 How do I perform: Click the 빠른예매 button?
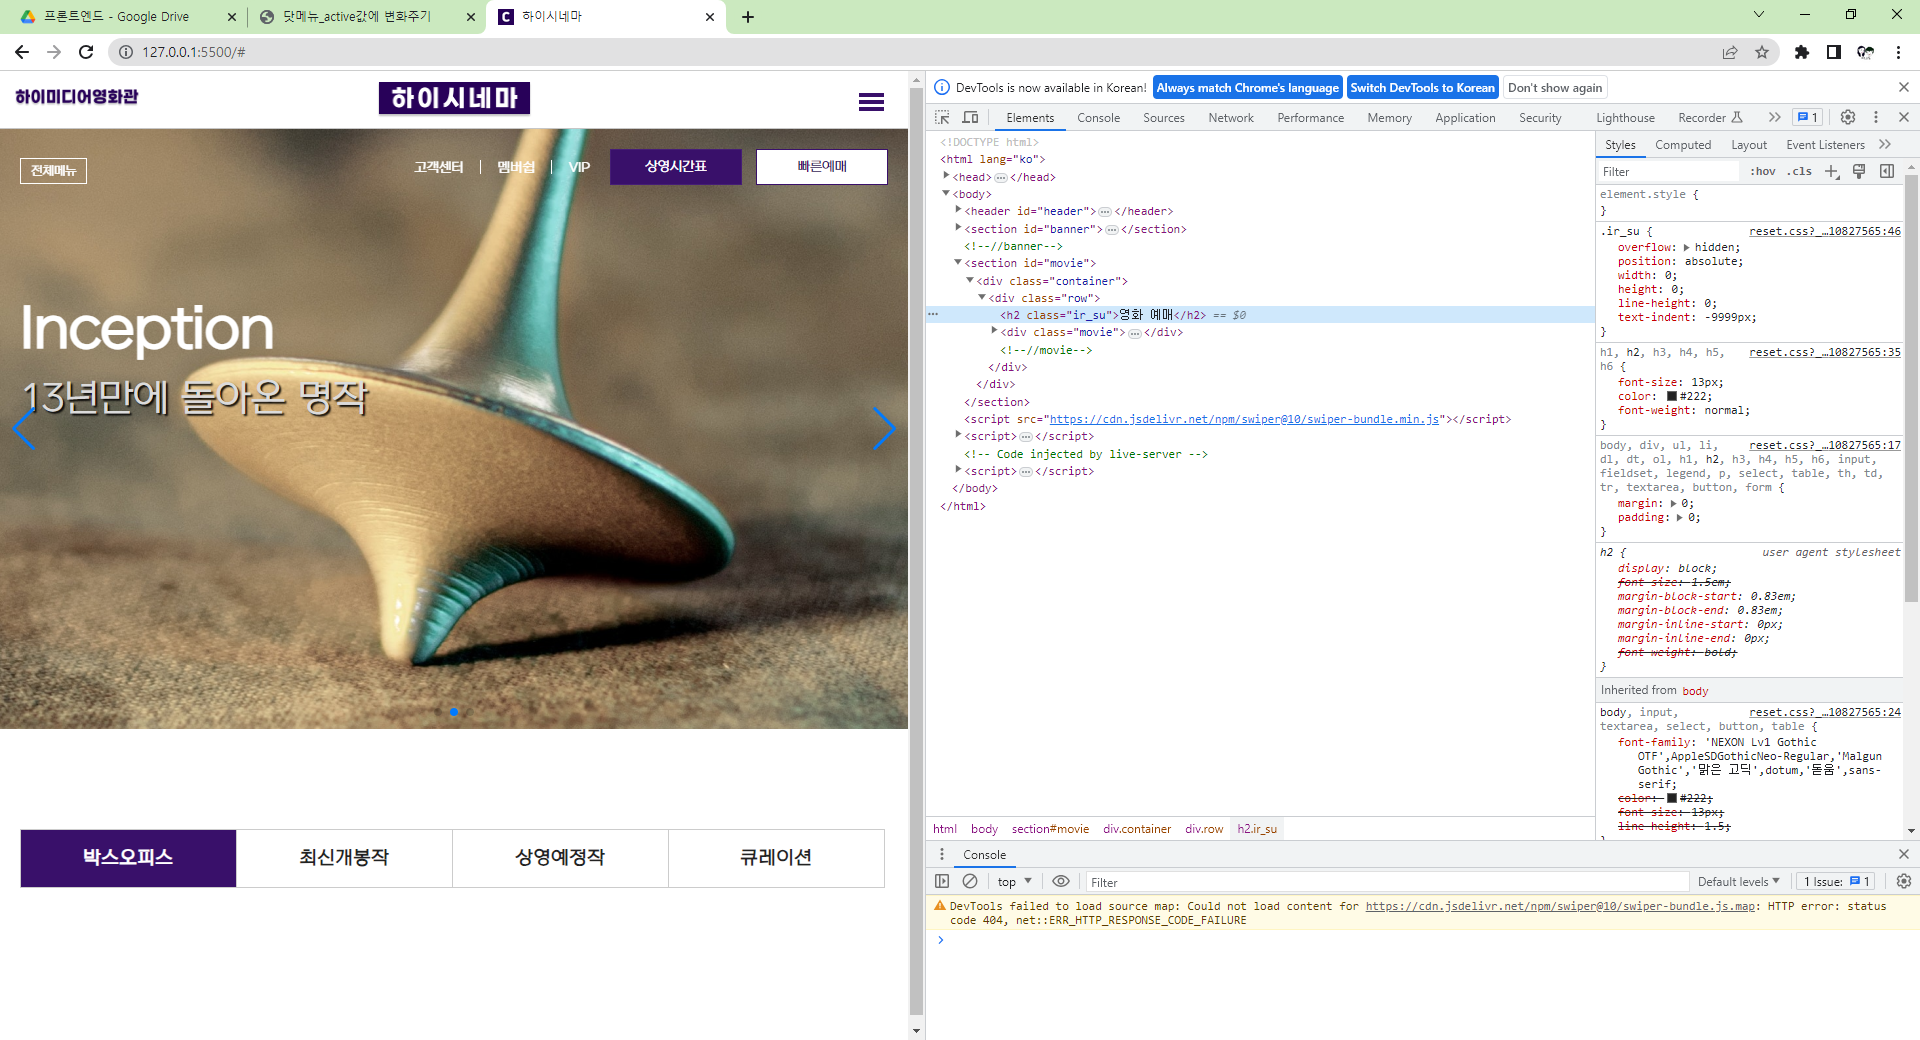822,166
